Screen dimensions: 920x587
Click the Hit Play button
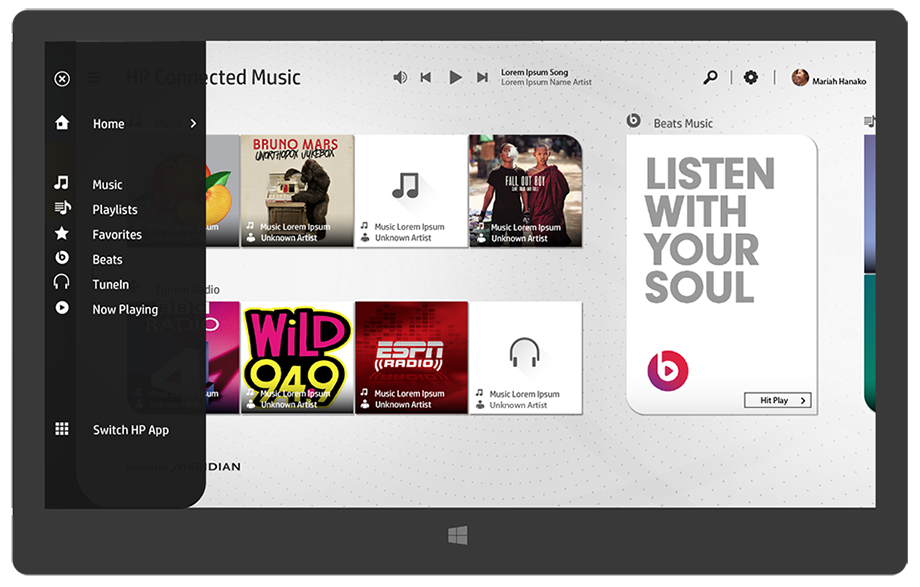coord(777,400)
